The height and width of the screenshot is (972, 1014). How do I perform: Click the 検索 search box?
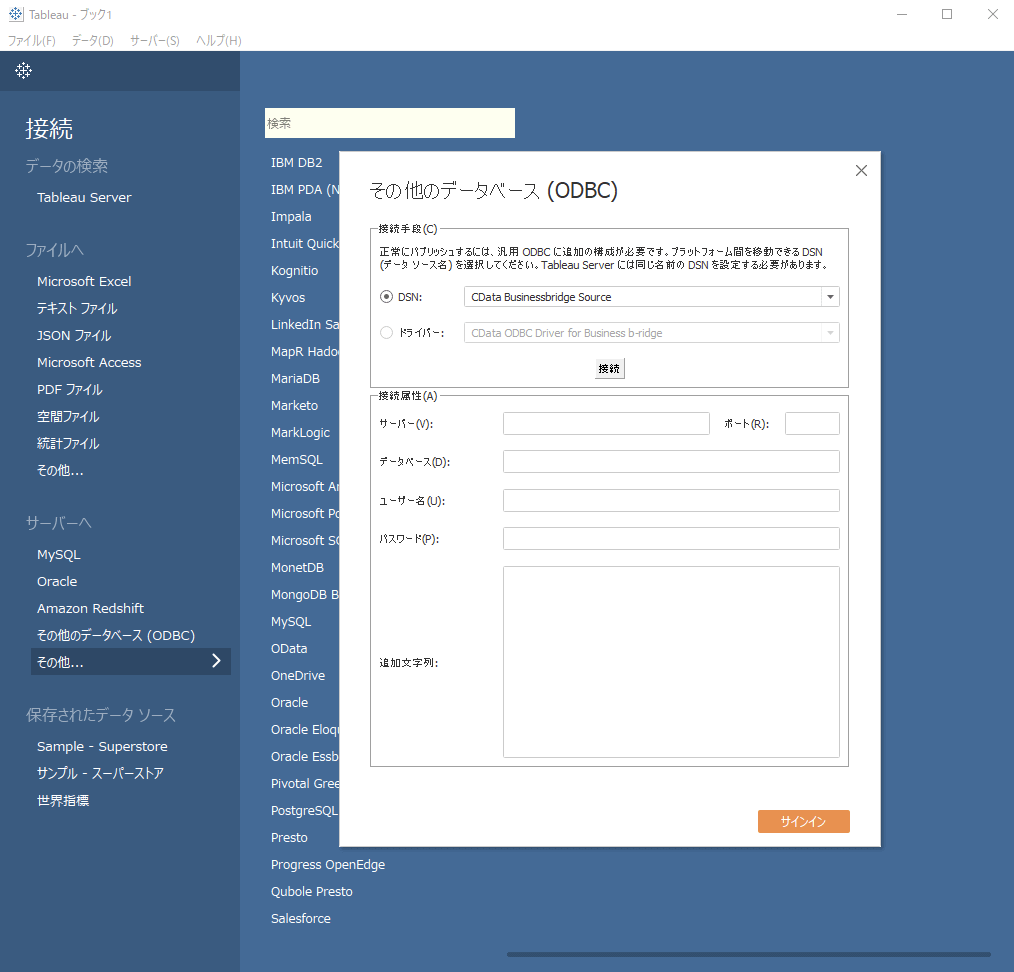(389, 123)
